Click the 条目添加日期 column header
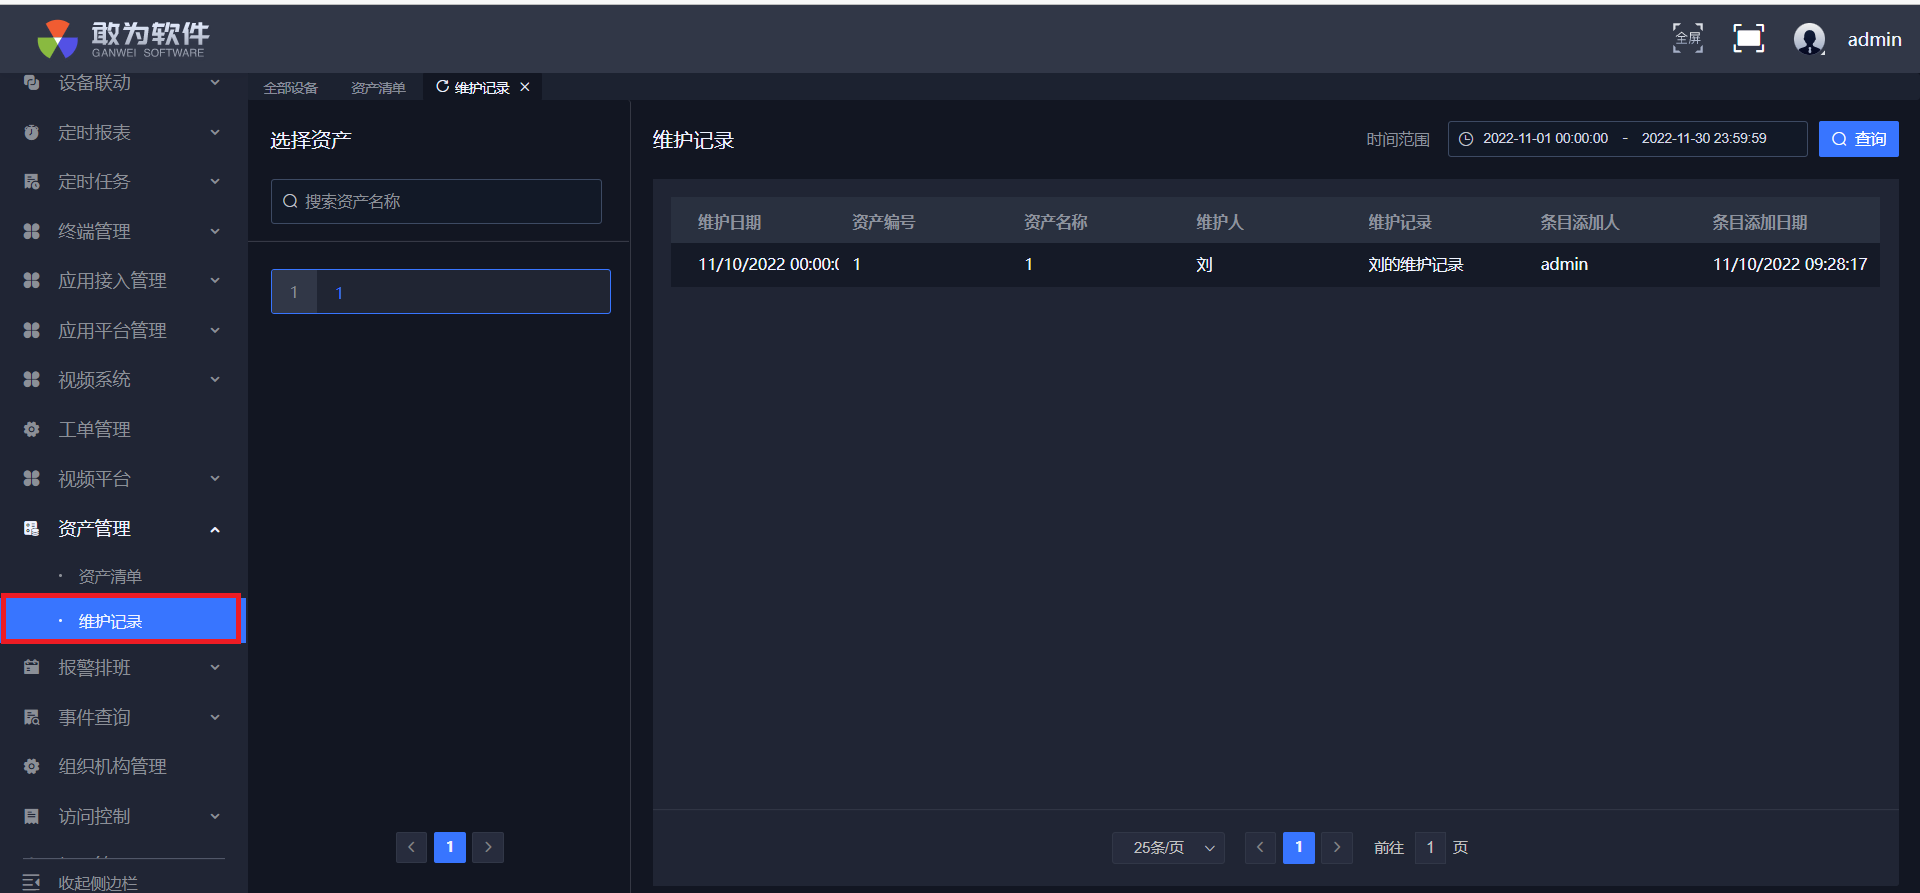 click(x=1759, y=222)
